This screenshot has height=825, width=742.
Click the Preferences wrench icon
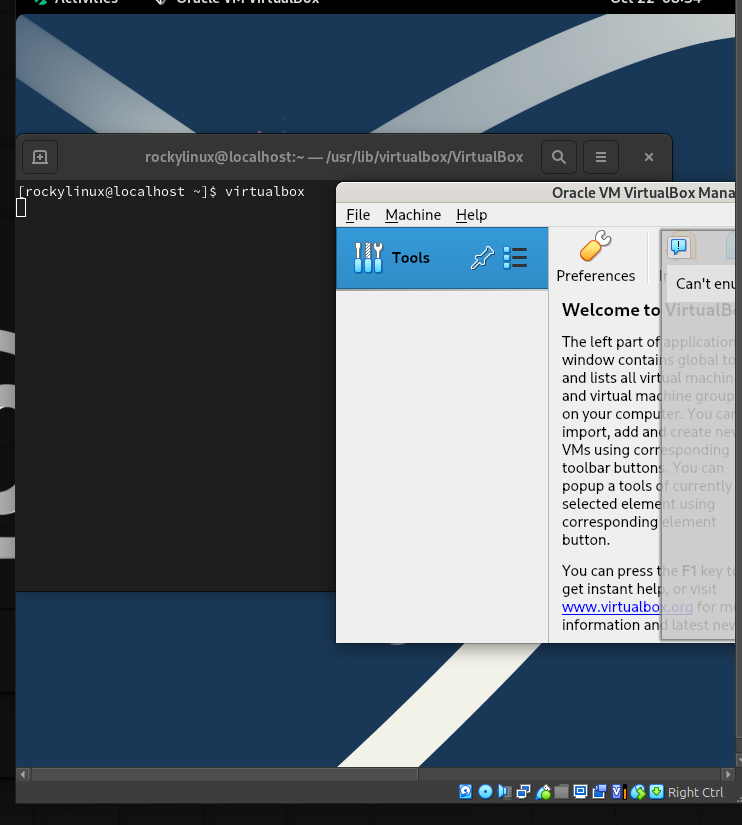point(596,247)
